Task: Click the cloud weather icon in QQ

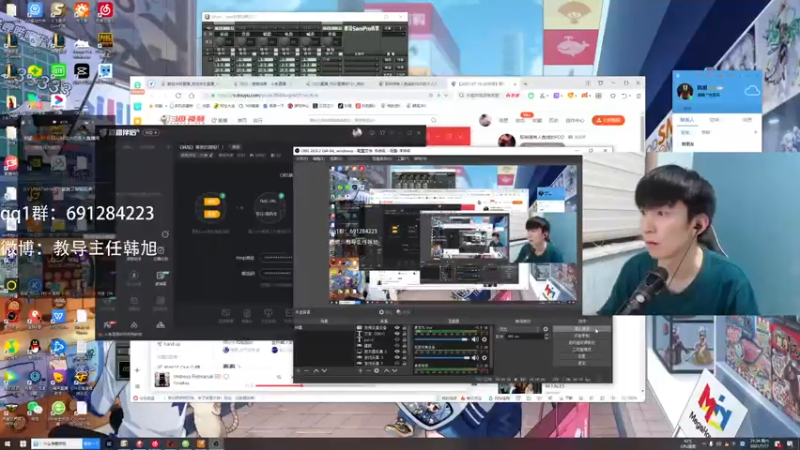Action: click(752, 91)
